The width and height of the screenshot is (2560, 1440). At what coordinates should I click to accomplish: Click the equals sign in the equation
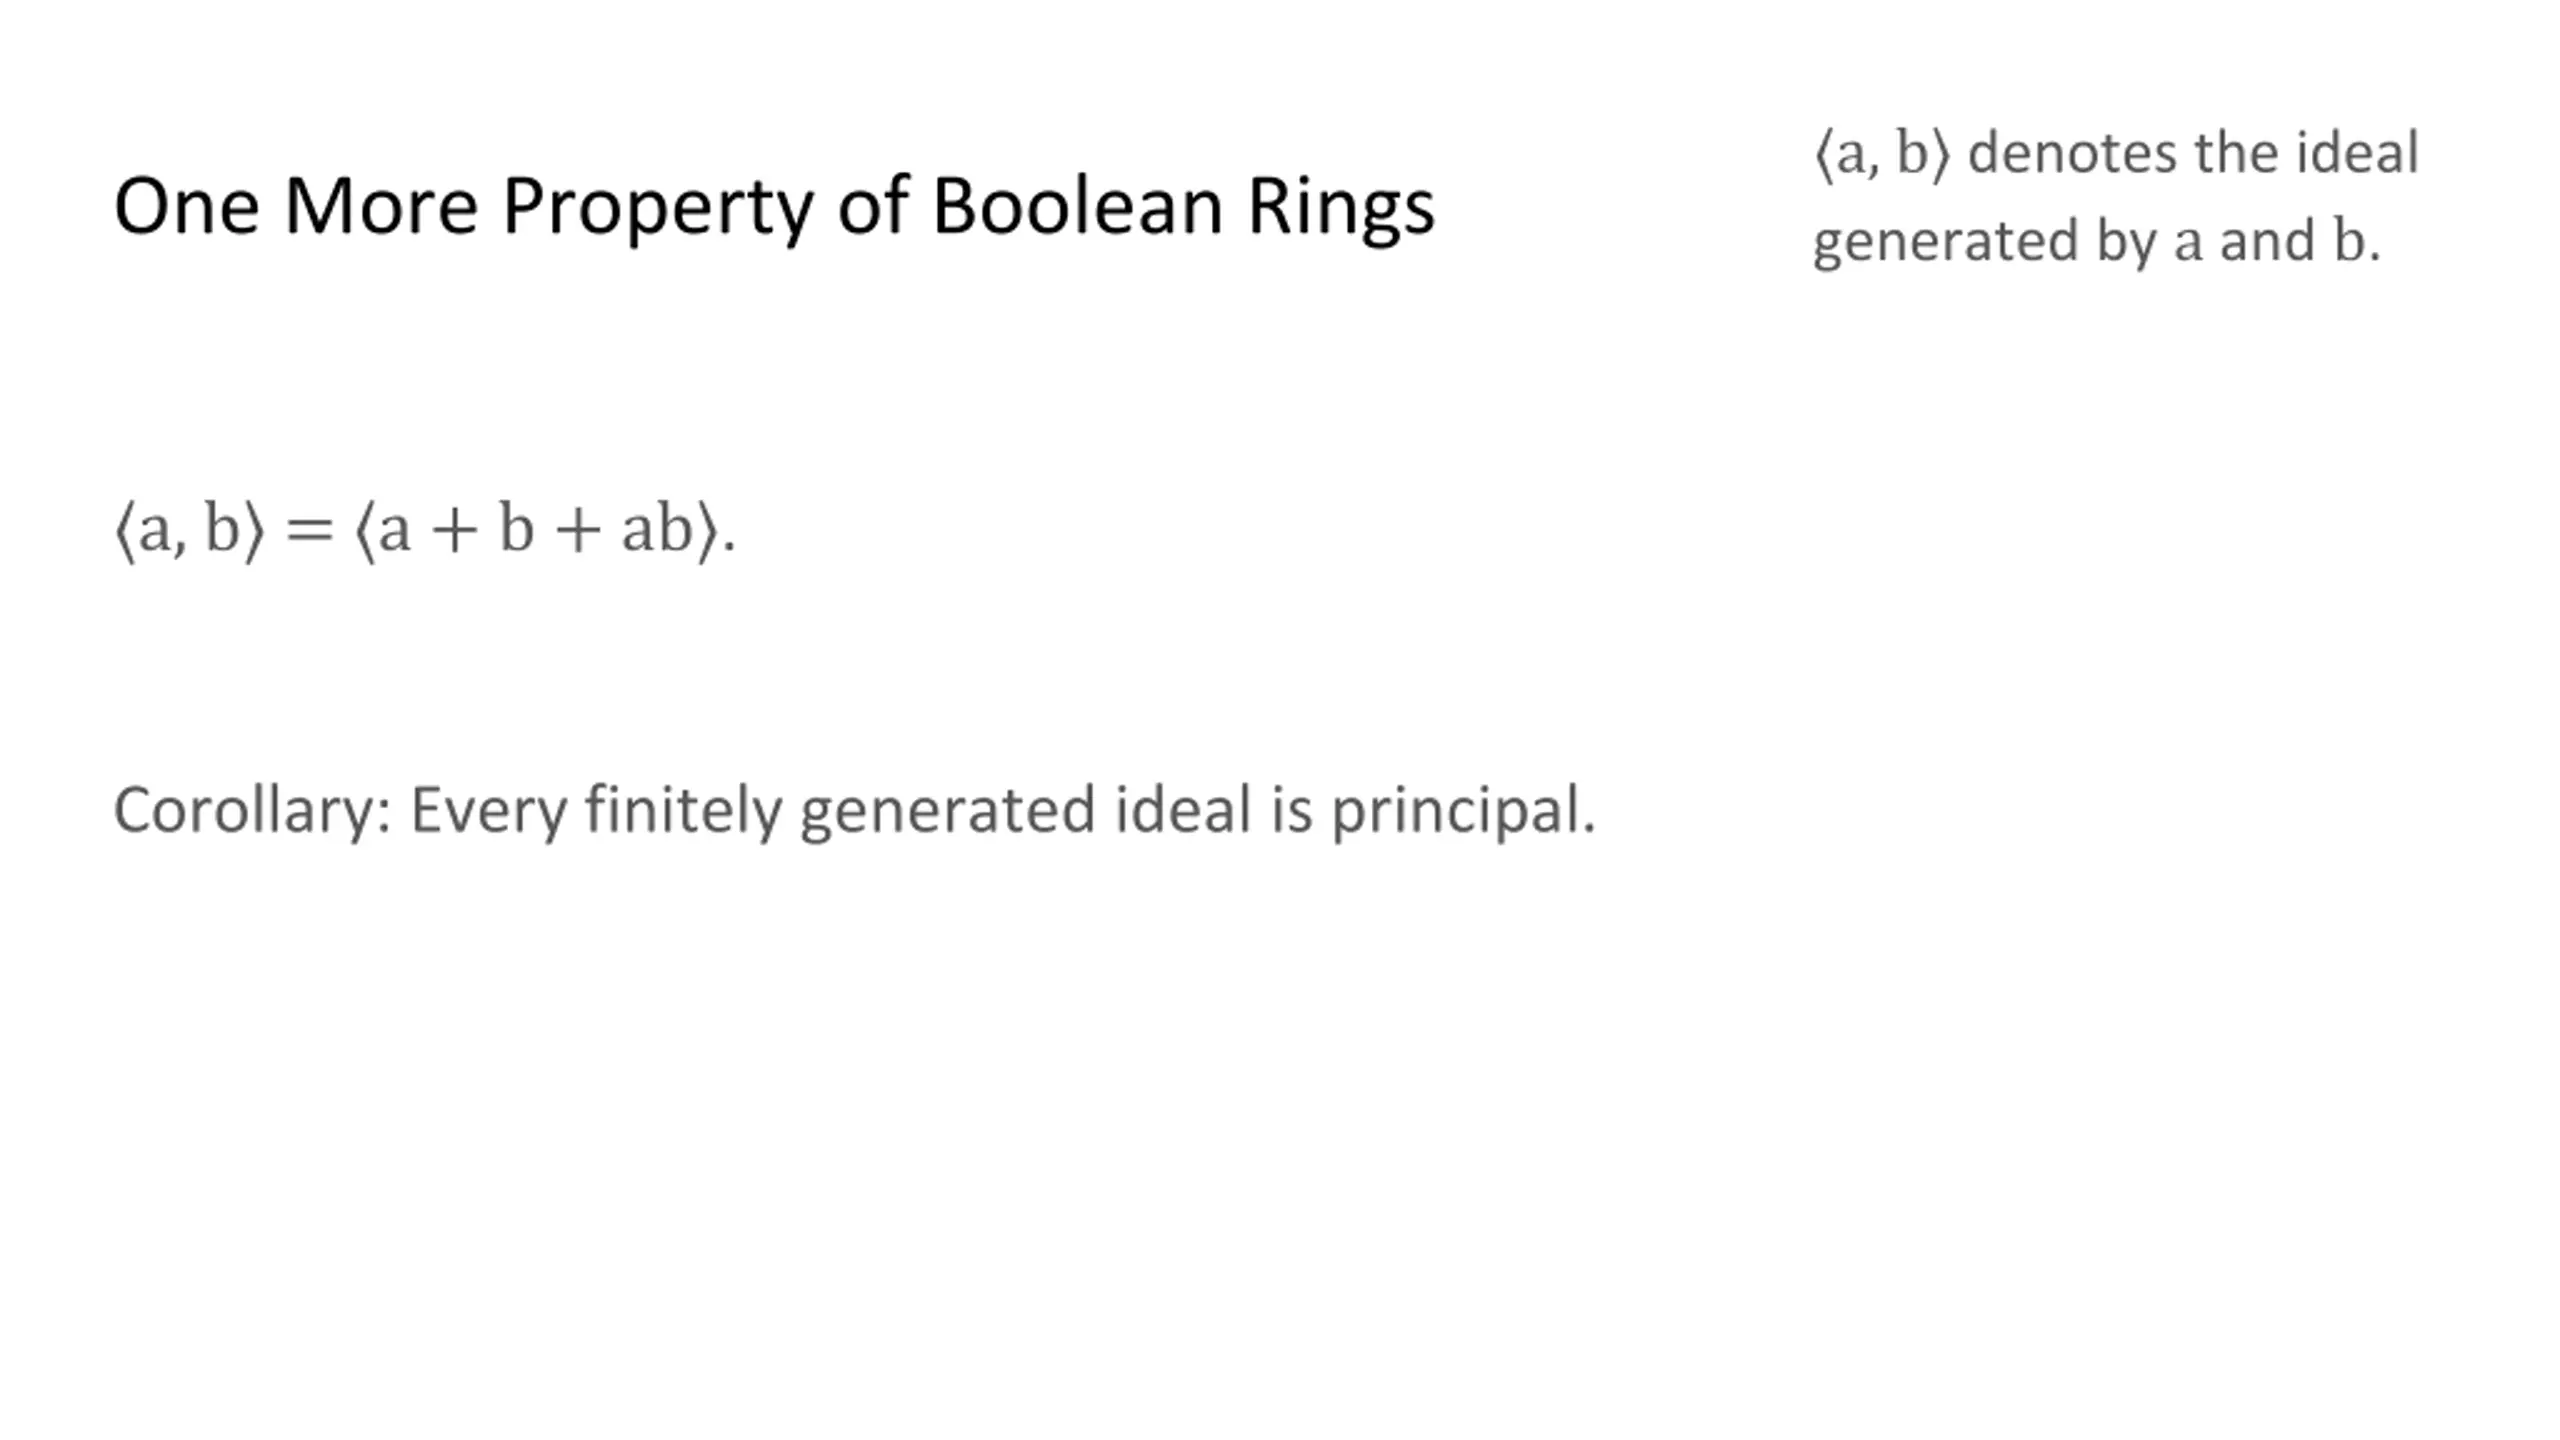[308, 532]
